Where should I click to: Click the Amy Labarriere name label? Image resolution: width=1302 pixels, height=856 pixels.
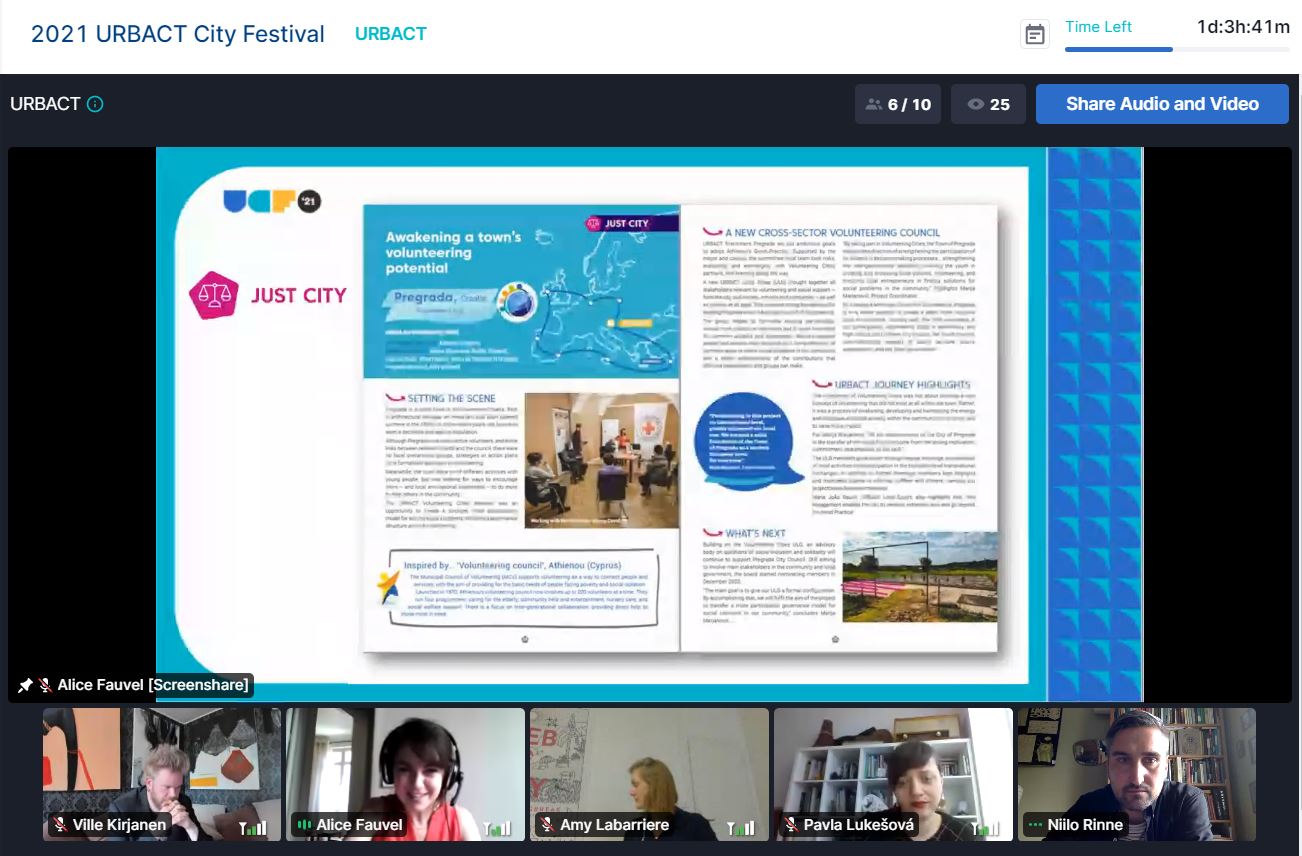pyautogui.click(x=615, y=826)
